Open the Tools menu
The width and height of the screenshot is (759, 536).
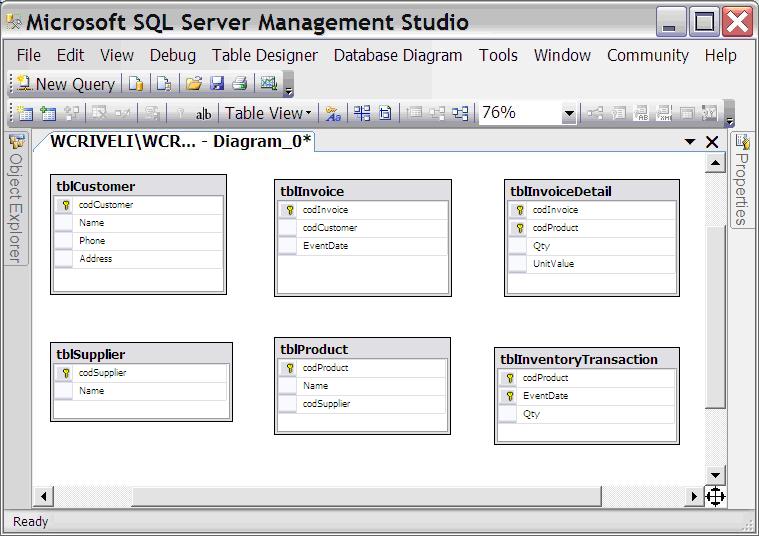pyautogui.click(x=498, y=55)
